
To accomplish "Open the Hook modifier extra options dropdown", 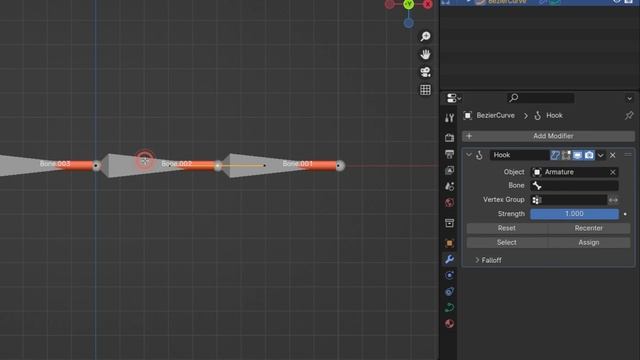I will click(x=600, y=156).
